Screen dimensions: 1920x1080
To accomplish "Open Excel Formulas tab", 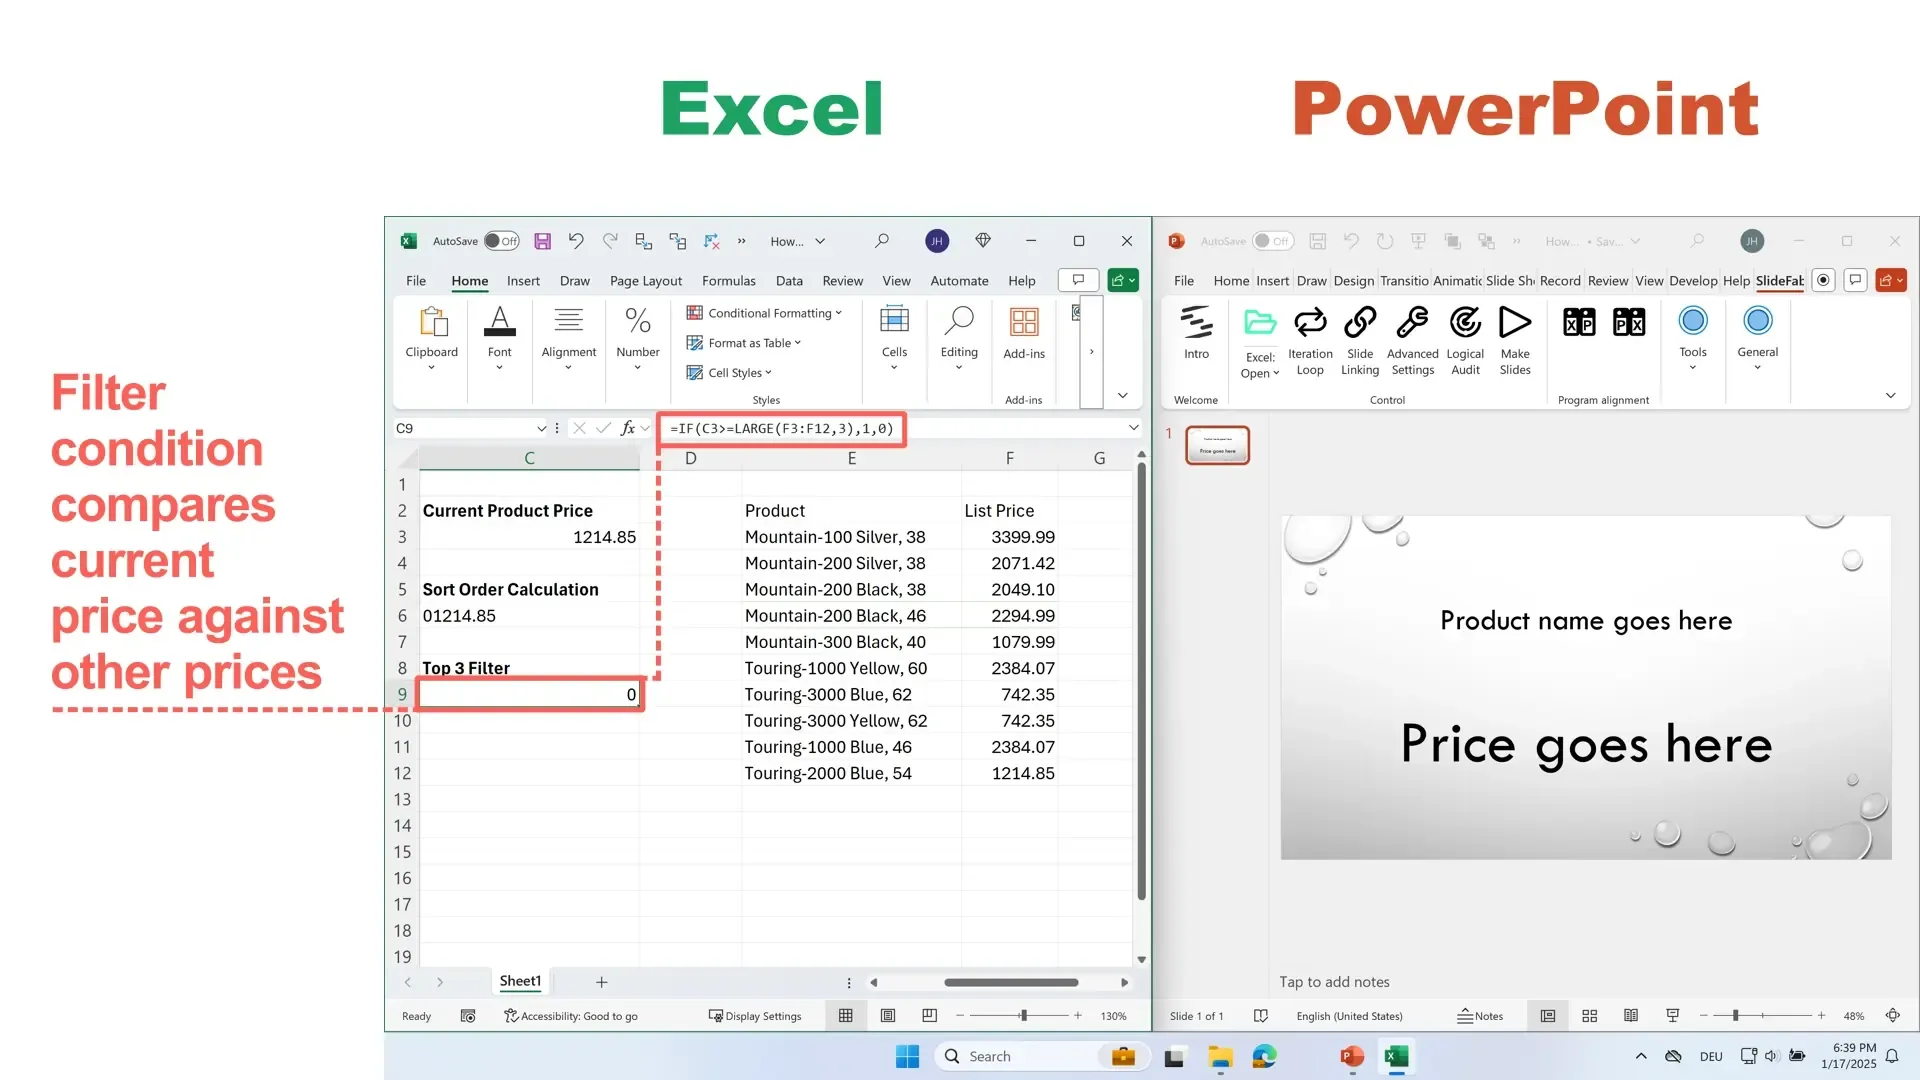I will pyautogui.click(x=728, y=281).
